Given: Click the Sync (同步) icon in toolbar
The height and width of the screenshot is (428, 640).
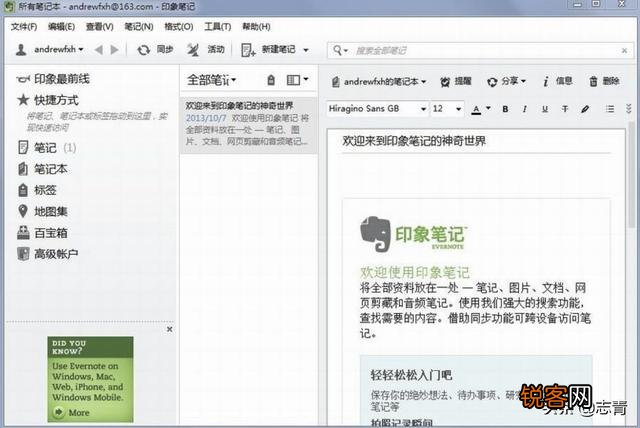Looking at the screenshot, I should point(143,50).
